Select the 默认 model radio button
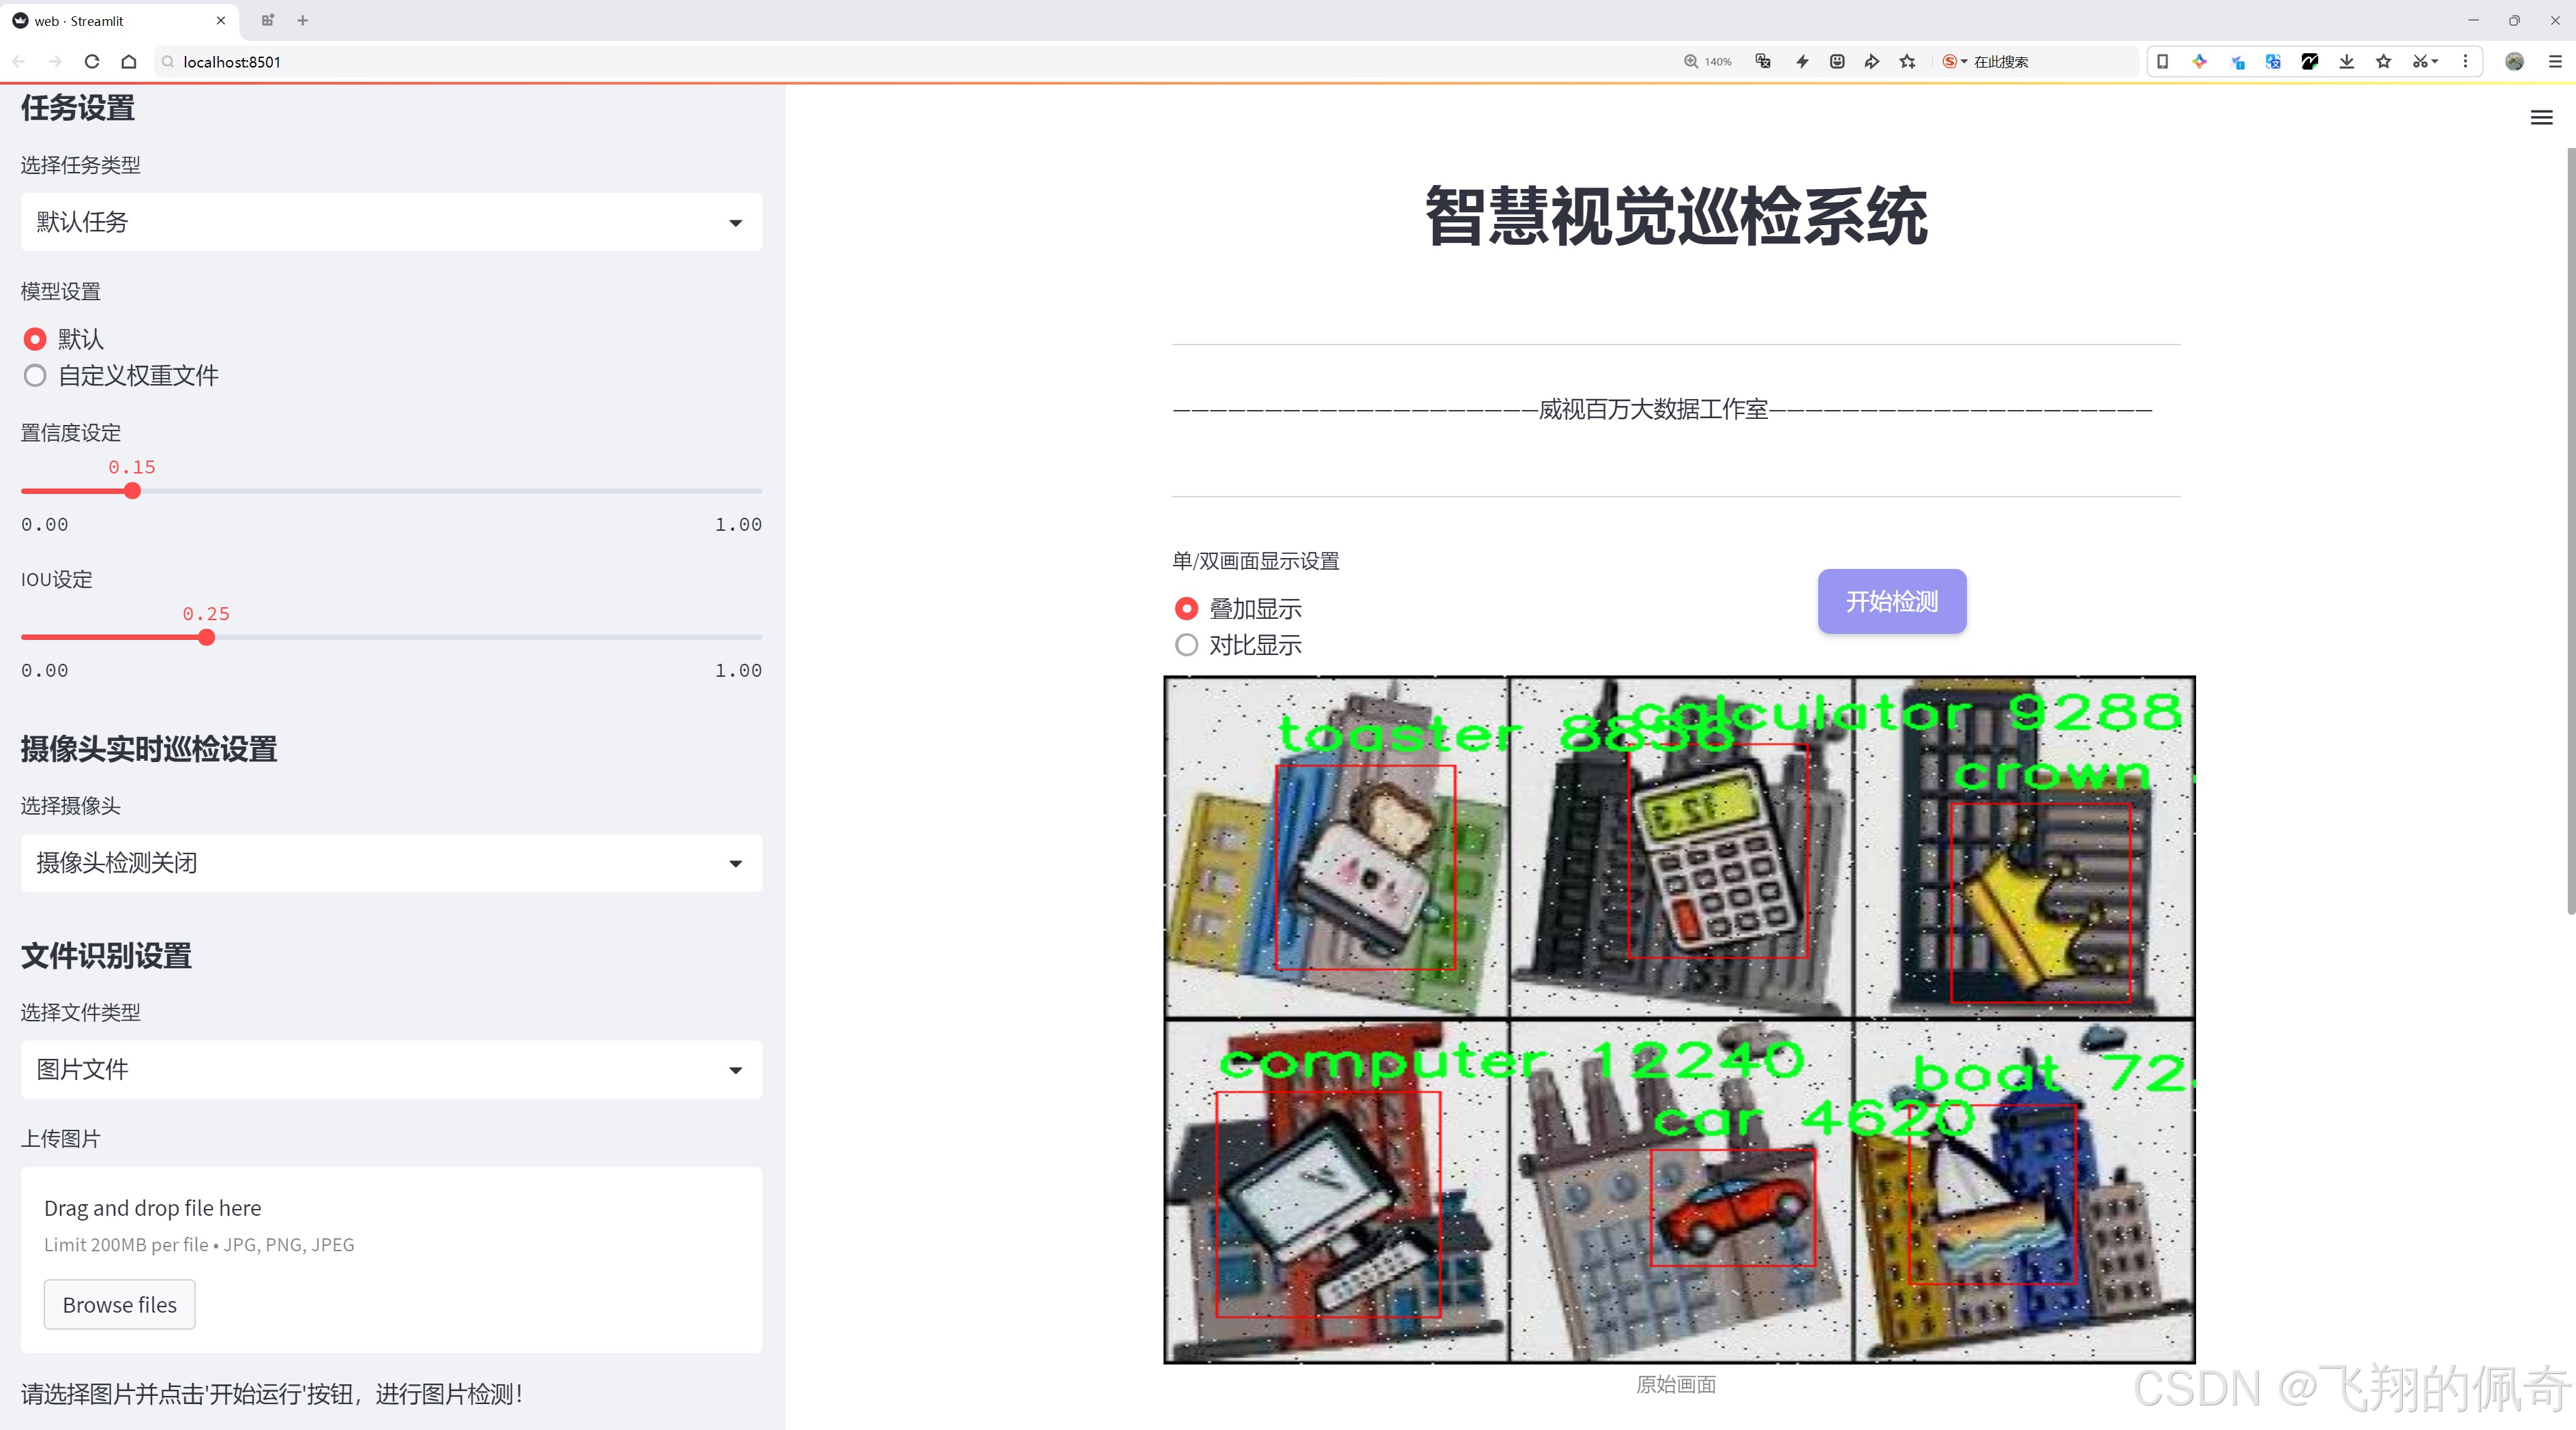 35,339
